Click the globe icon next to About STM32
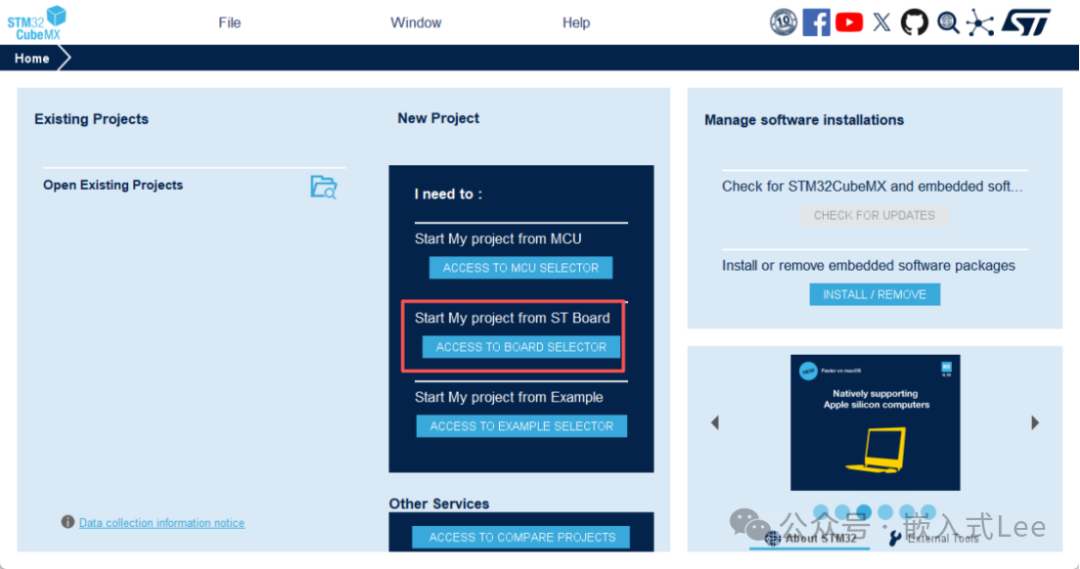Viewport: 1080px width, 569px height. pos(773,538)
